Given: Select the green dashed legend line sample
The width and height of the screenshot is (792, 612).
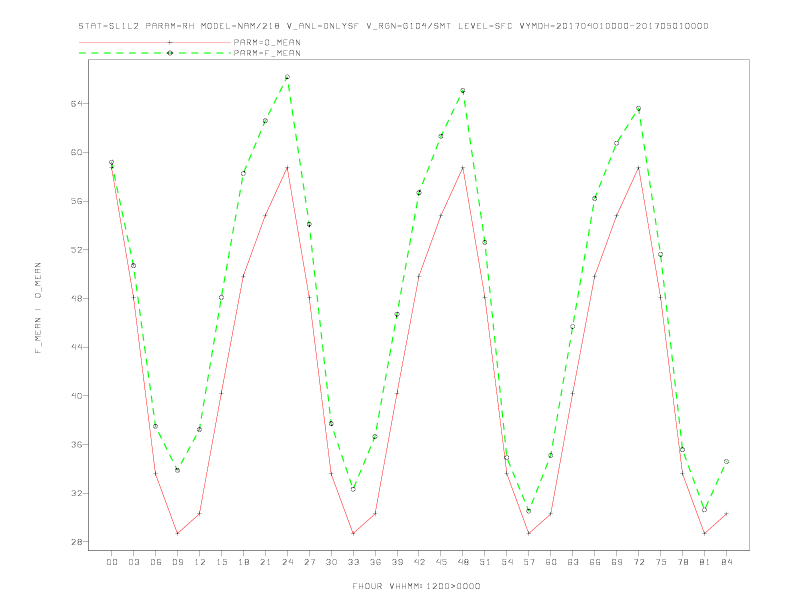Looking at the screenshot, I should click(155, 53).
